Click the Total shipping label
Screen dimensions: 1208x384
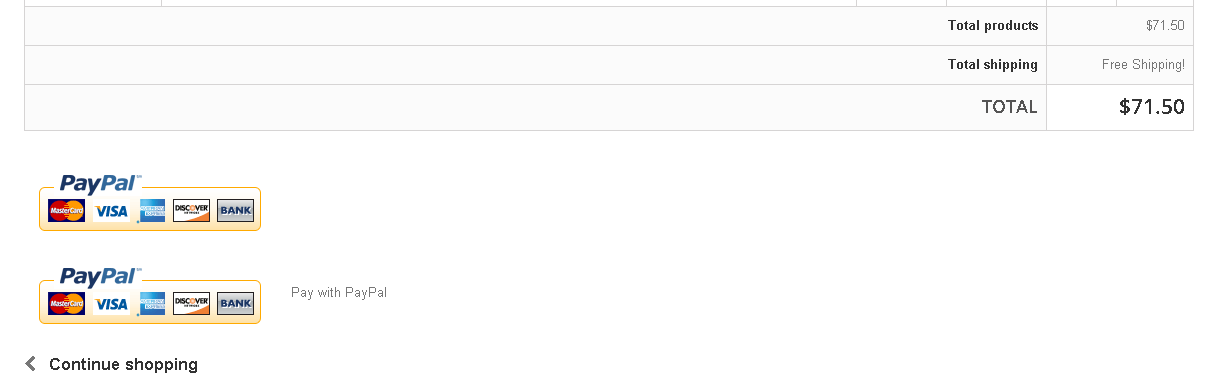tap(993, 65)
